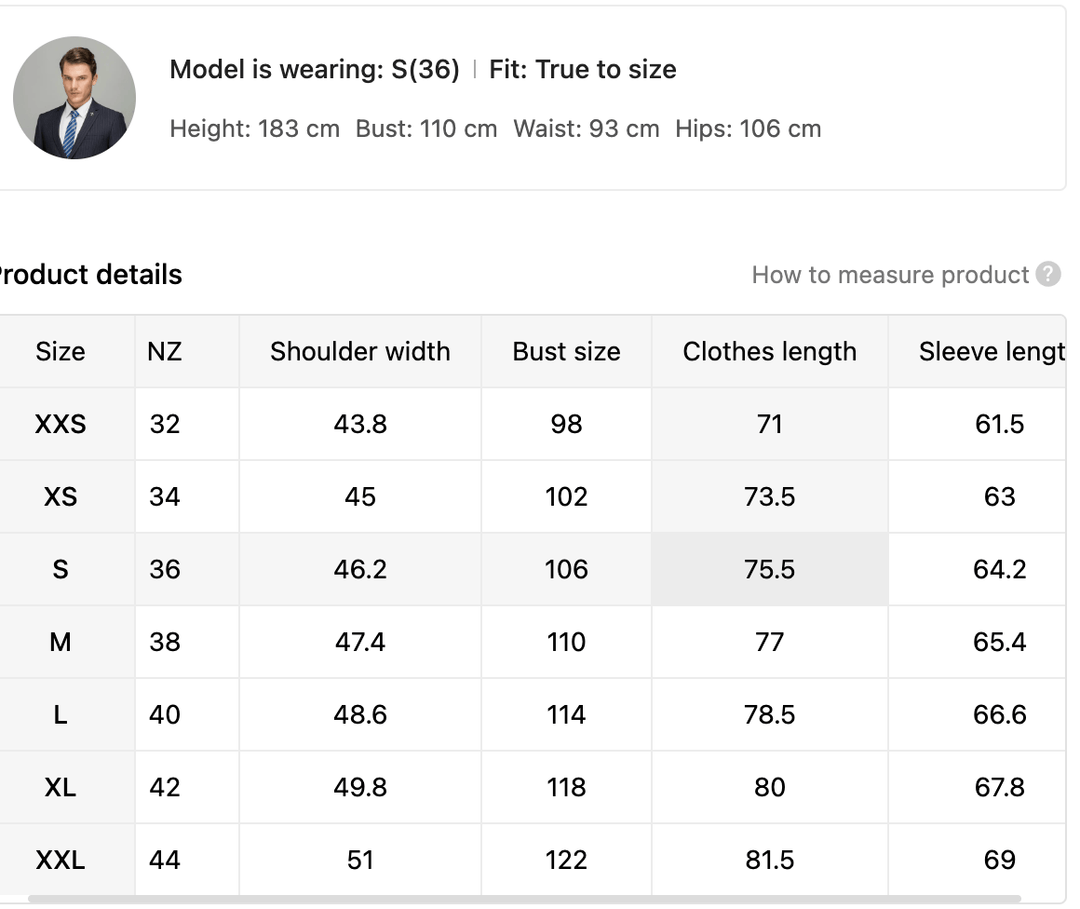Click the XS size row label
Screen dimensions: 1080x909
coord(60,497)
